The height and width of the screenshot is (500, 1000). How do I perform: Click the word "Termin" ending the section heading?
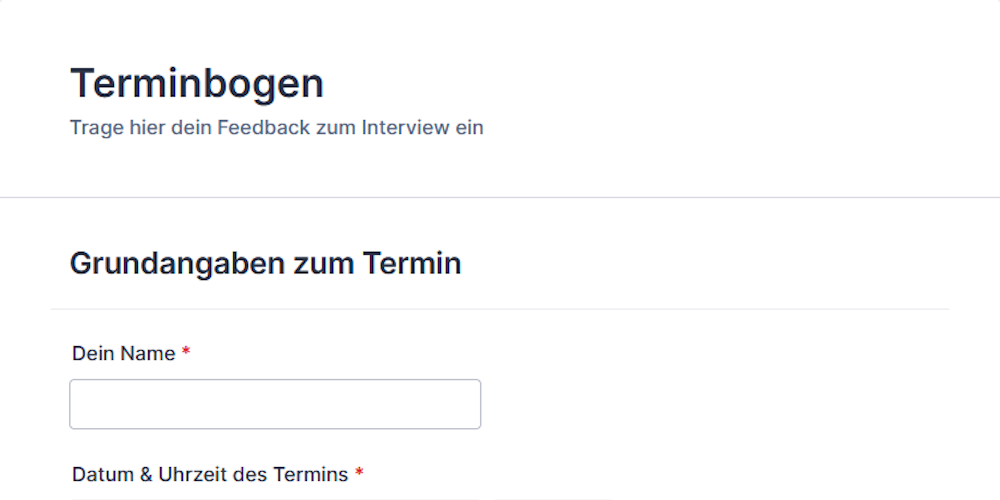[411, 263]
